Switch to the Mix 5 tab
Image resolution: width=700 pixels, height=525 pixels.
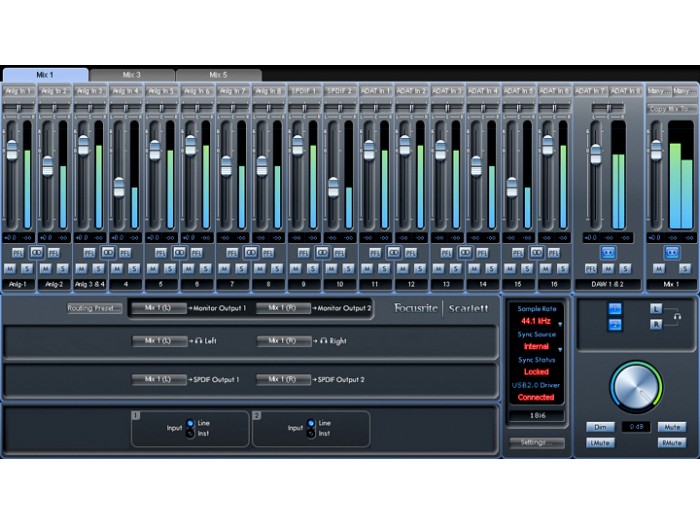pos(218,75)
